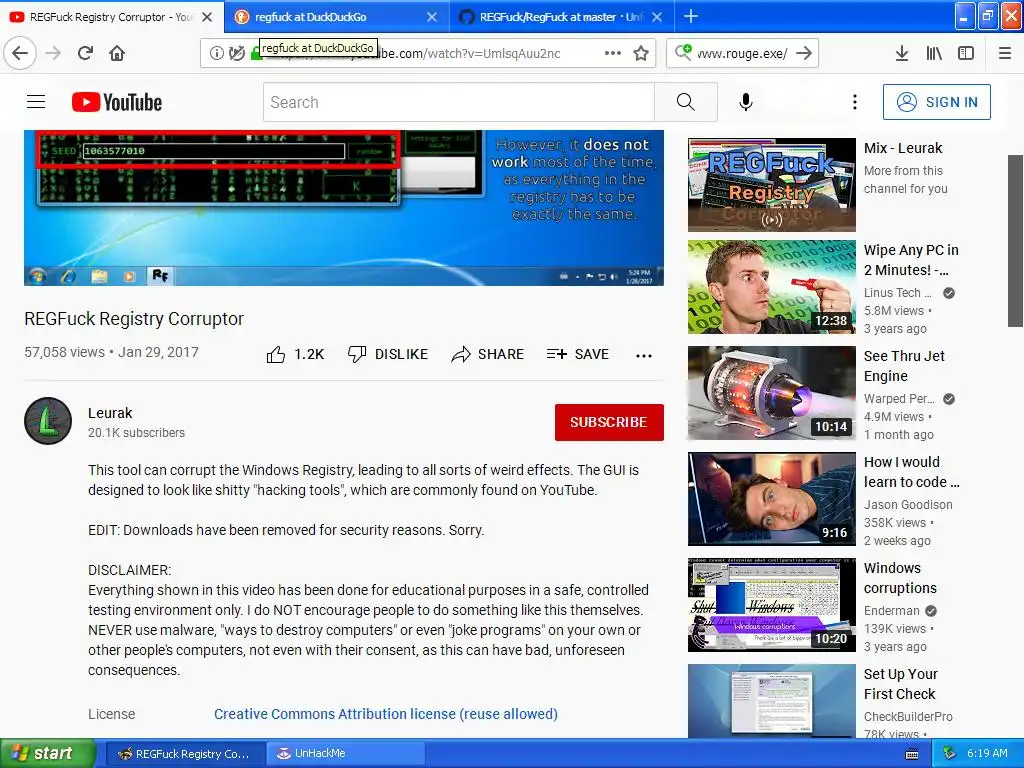Go back with the browser back arrow
The image size is (1024, 768).
point(20,53)
